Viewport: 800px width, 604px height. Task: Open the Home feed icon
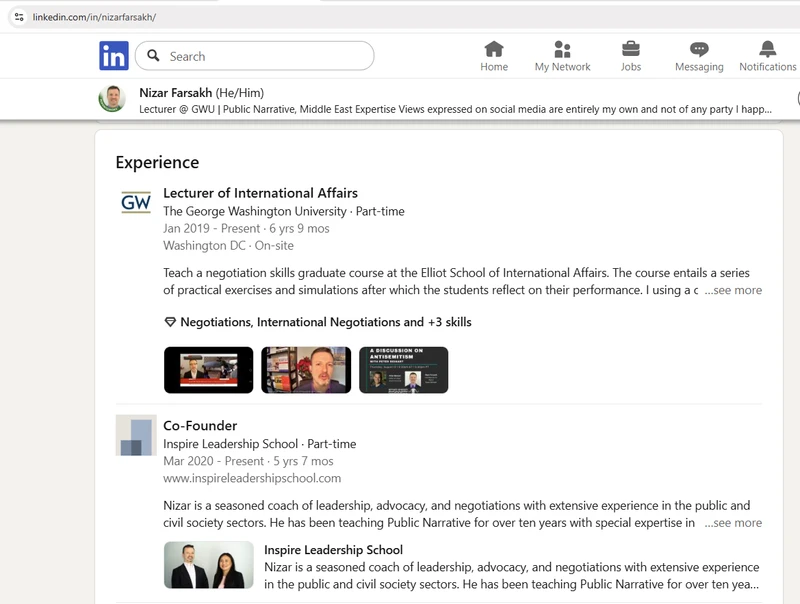(x=494, y=50)
